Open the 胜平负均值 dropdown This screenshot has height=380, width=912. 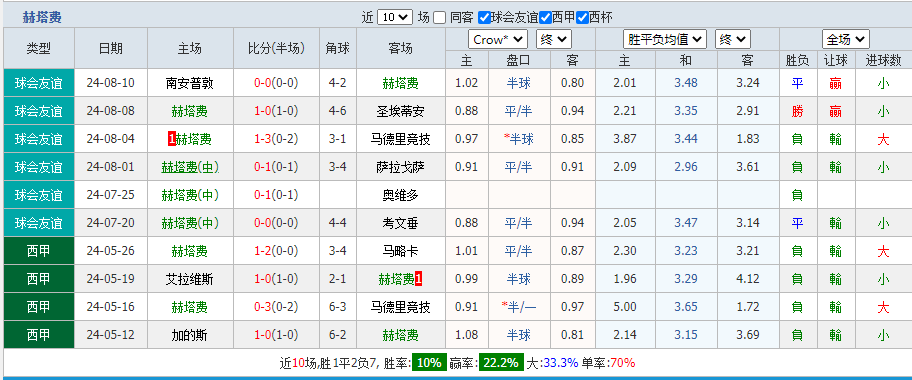665,40
